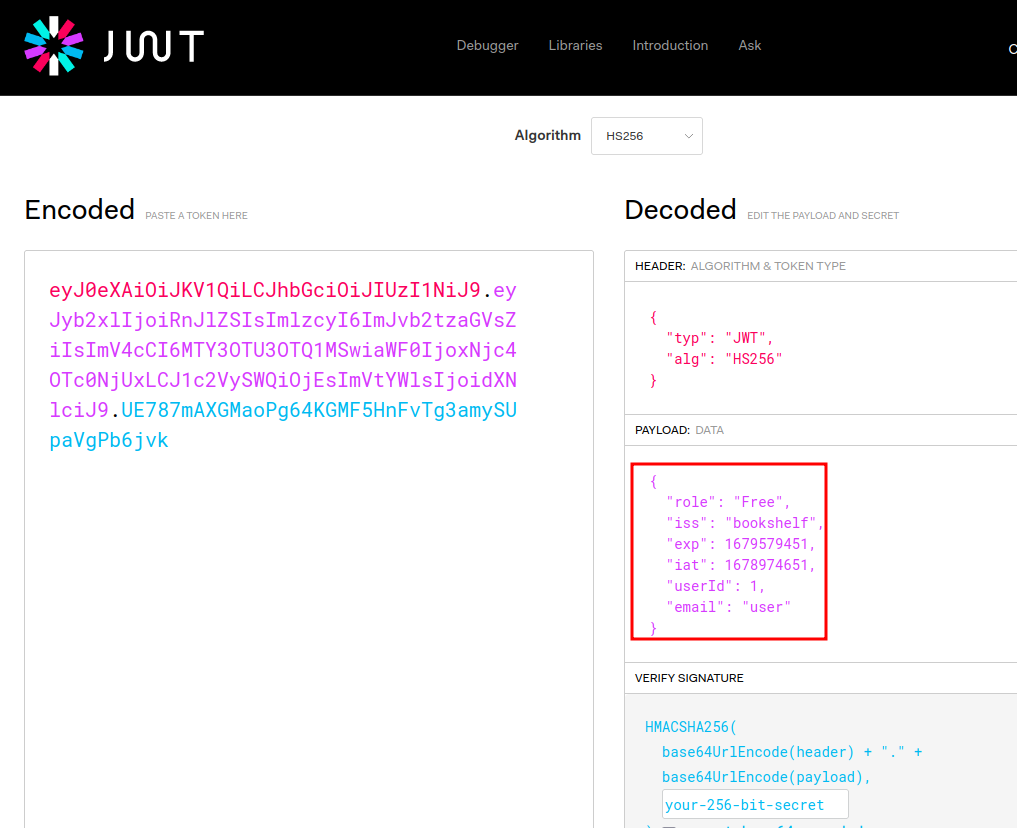This screenshot has width=1017, height=828.
Task: Open the Libraries nav link
Action: [x=575, y=45]
